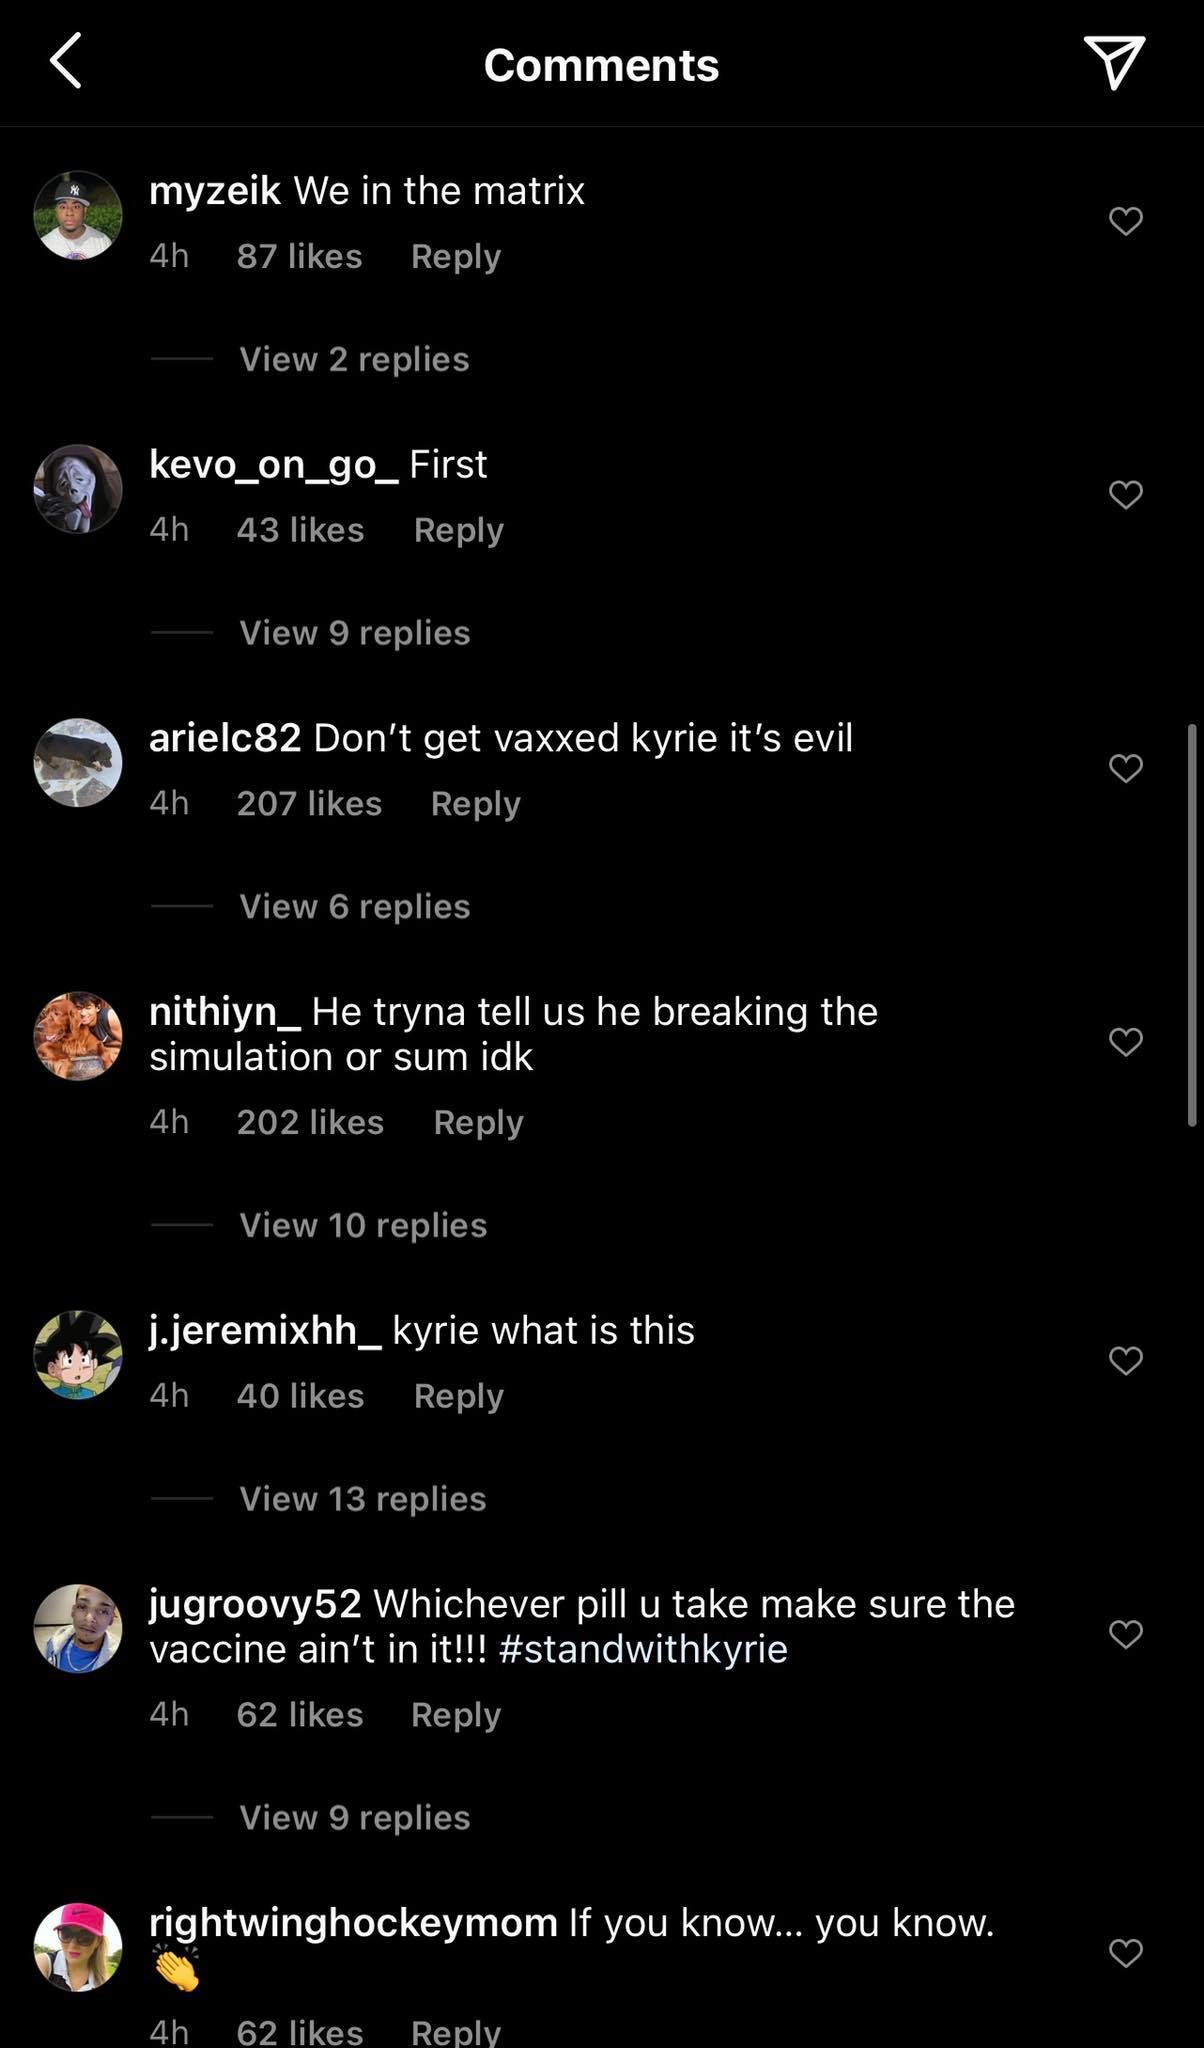
Task: Open the 6 replies under arielc82's comment
Action: pos(353,906)
